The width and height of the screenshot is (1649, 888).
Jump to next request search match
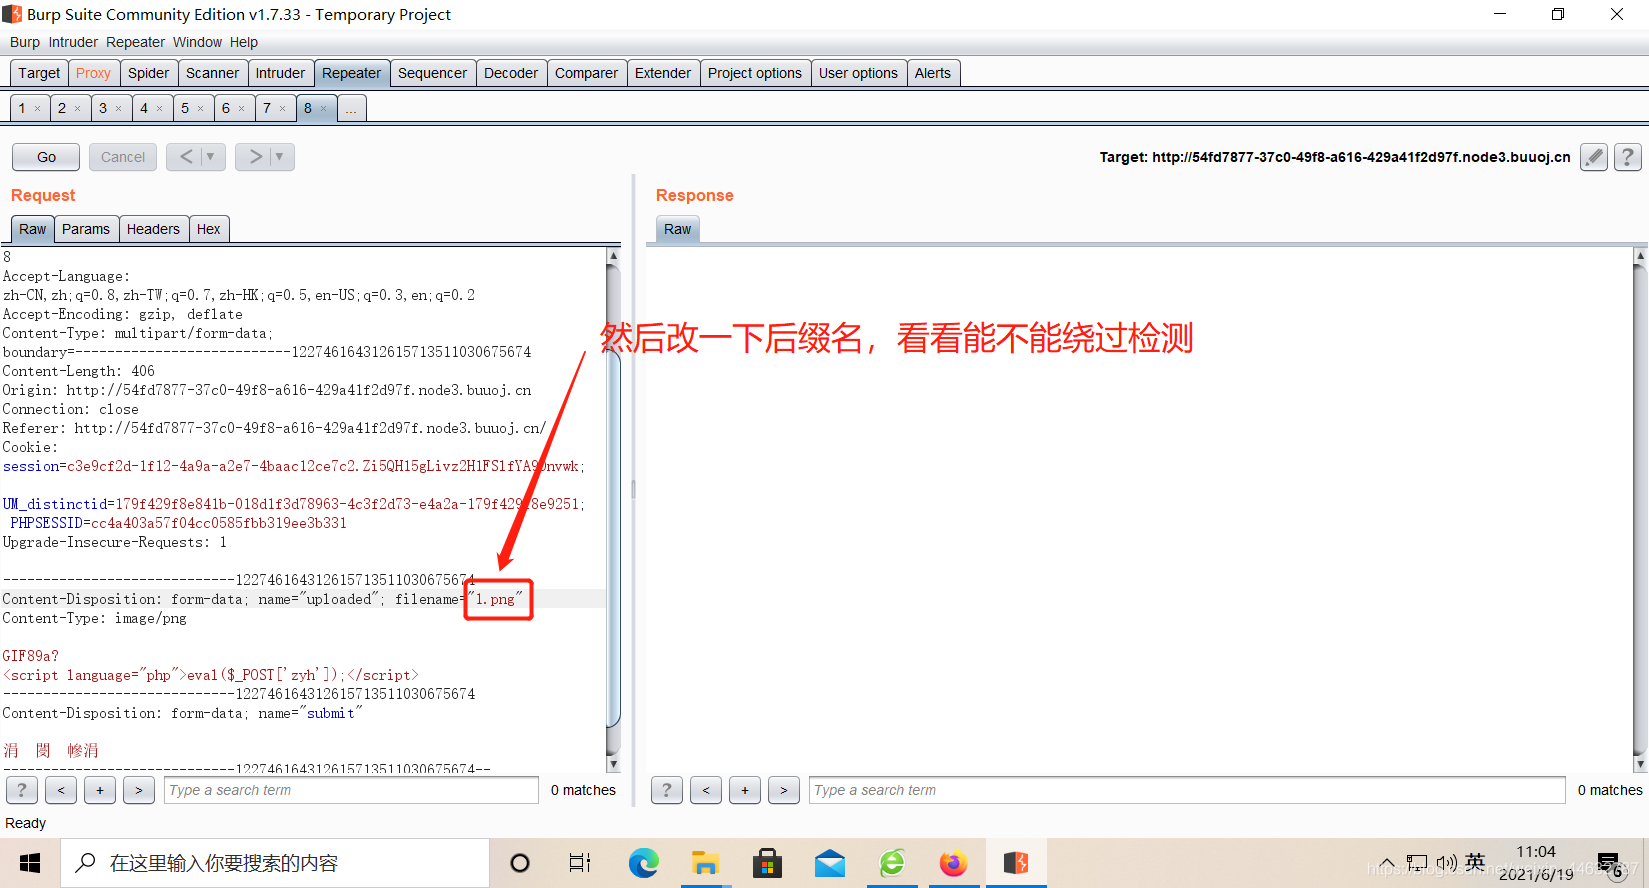pos(139,790)
